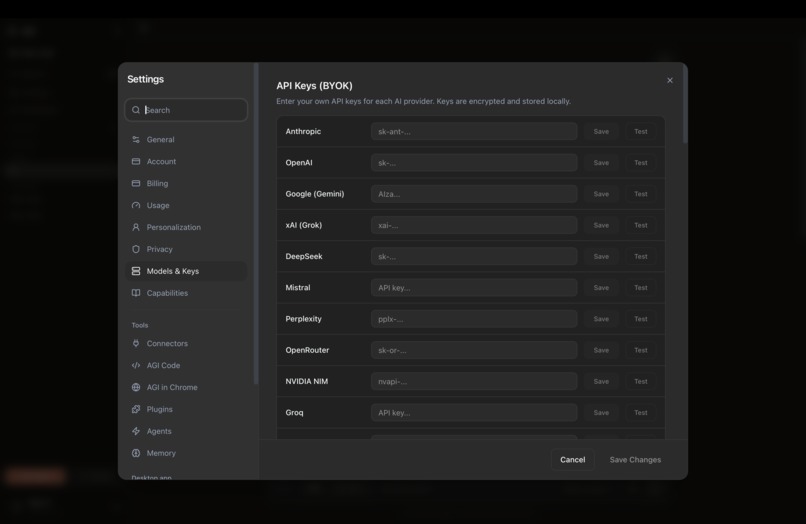The width and height of the screenshot is (806, 524).
Task: Test the OpenAI API key
Action: (640, 162)
